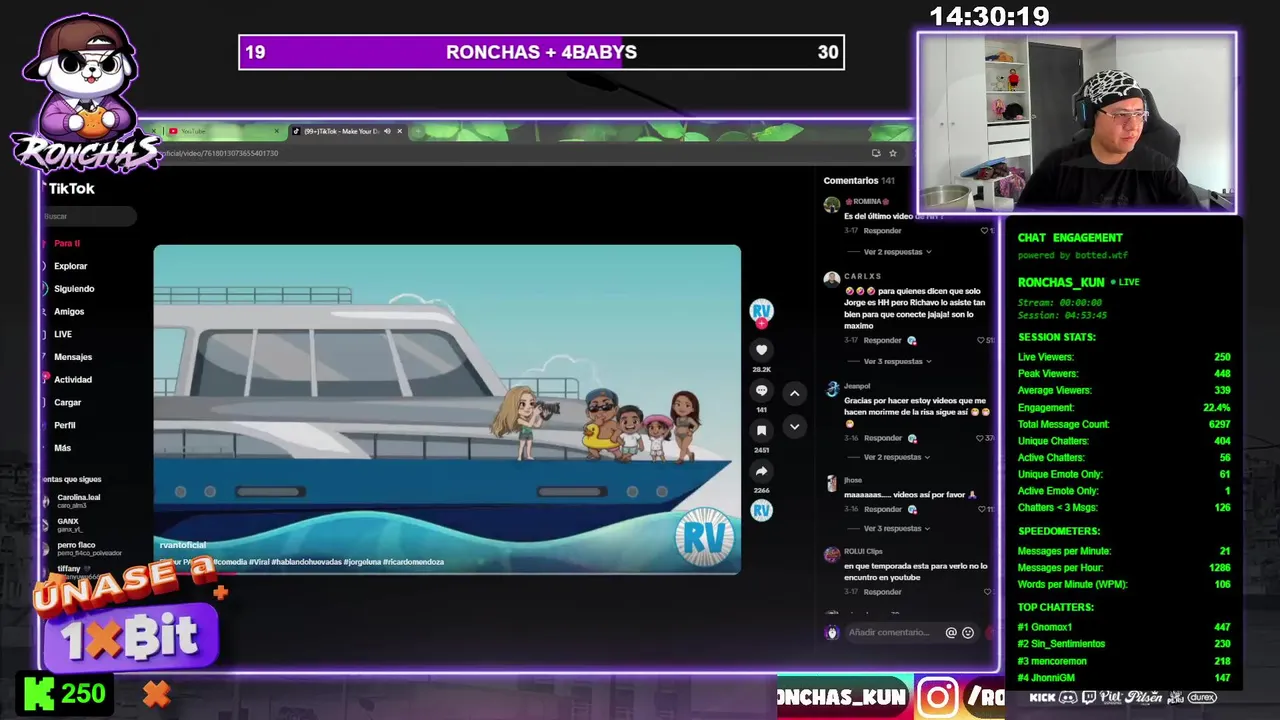Click '#1 Gnomox1' in top chatters
The image size is (1280, 720).
pos(1045,627)
